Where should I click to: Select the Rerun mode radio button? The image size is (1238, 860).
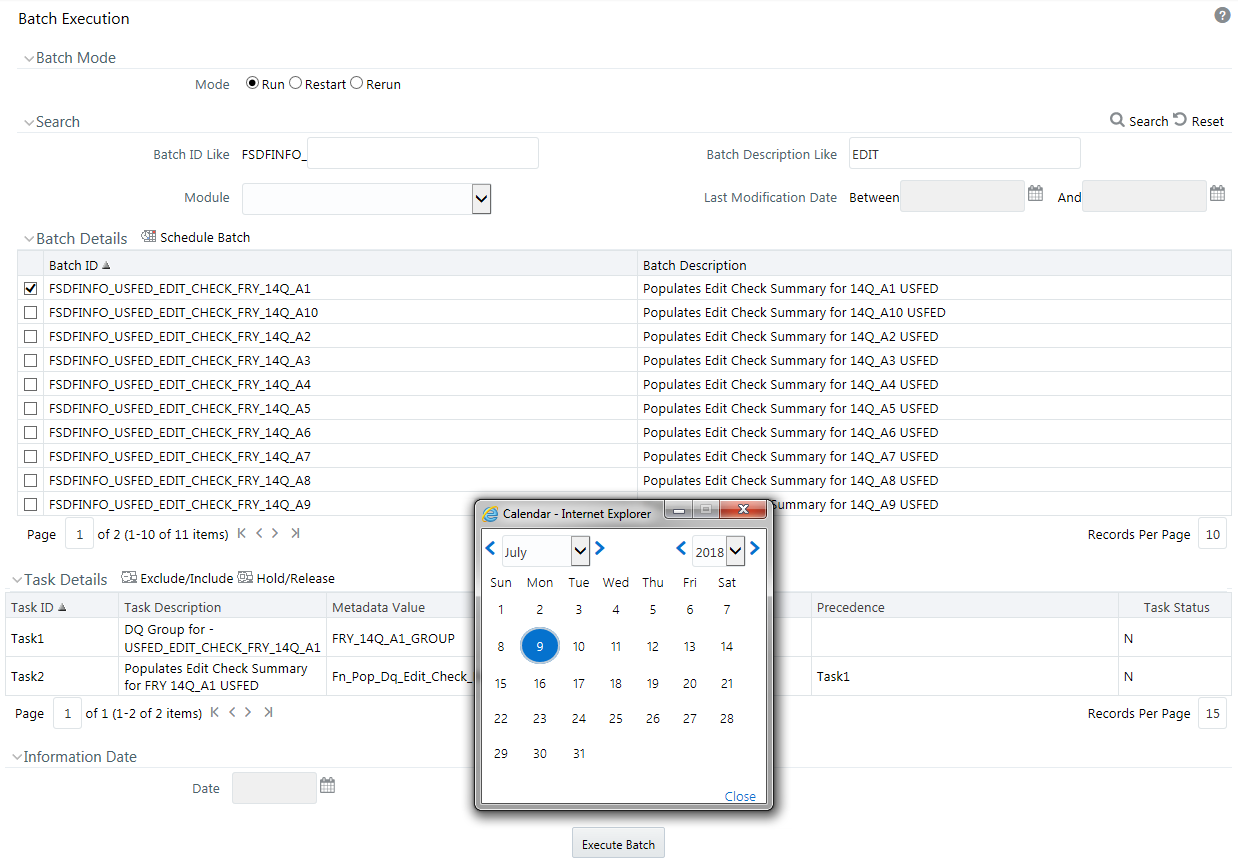click(x=356, y=83)
